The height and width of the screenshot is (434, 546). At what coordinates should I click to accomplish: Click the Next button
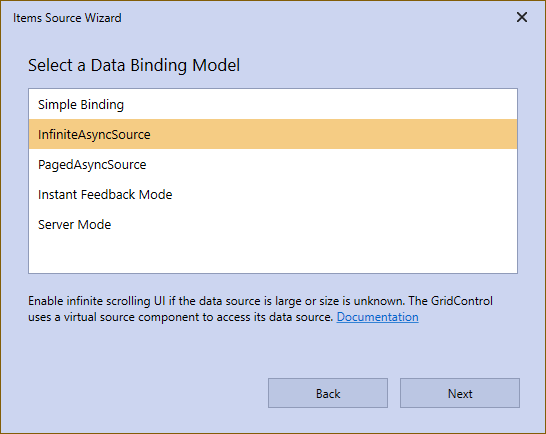(460, 393)
